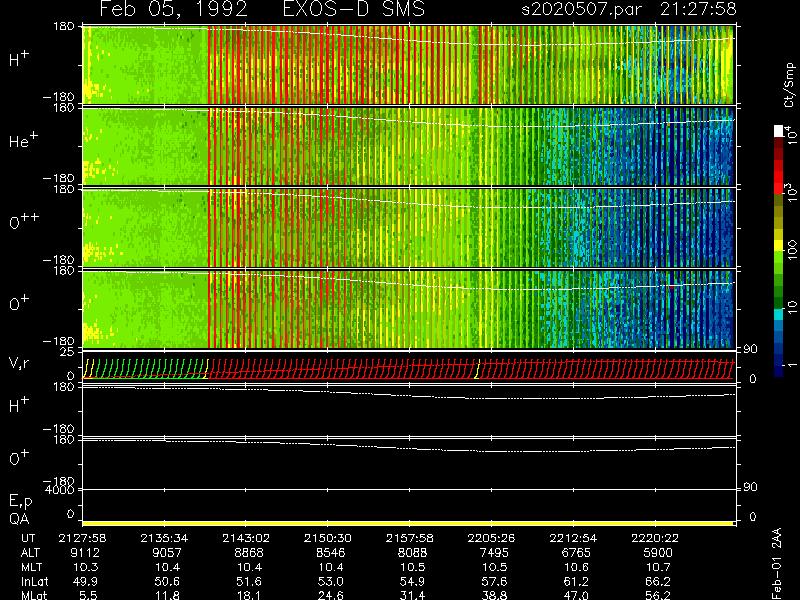Click the 'V,r' panel label
The image size is (800, 600).
19,363
